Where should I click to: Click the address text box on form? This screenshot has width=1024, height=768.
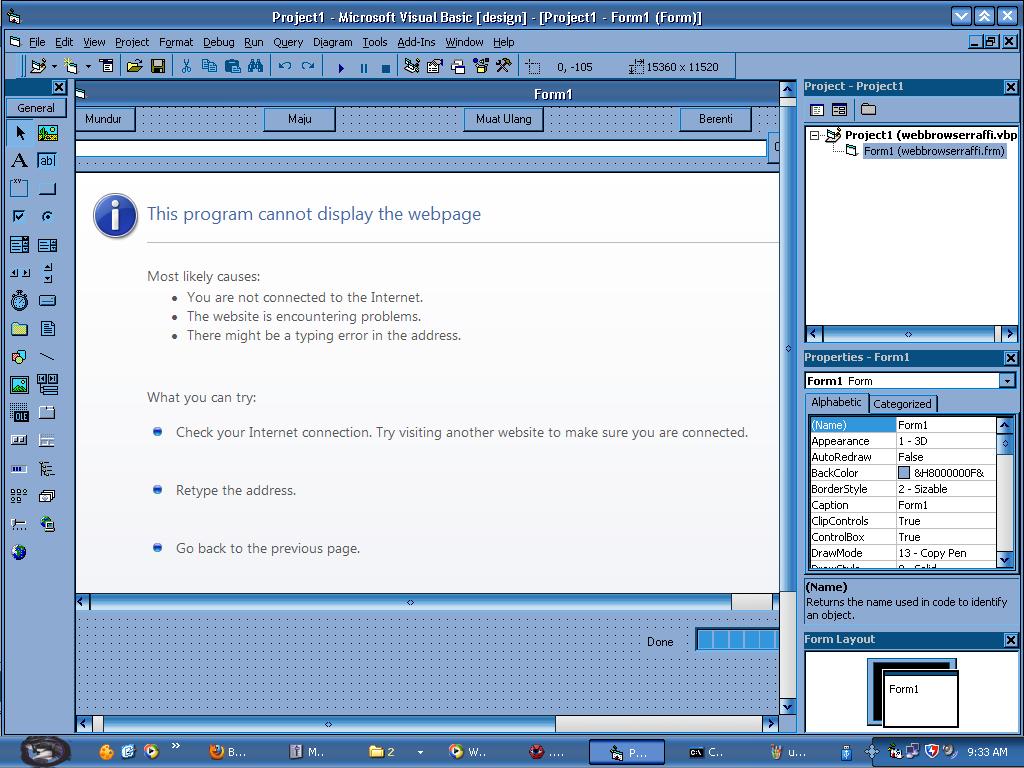(421, 148)
